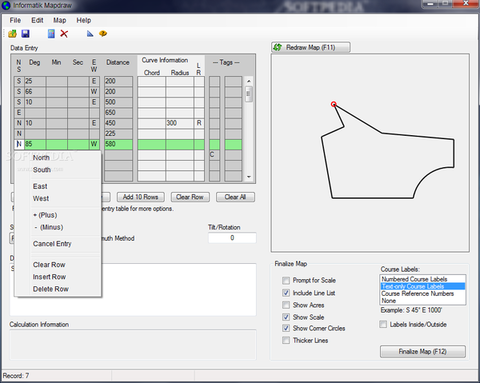Click the data entry table scrollbar thumb
Image resolution: width=480 pixels, height=383 pixels.
point(249,94)
